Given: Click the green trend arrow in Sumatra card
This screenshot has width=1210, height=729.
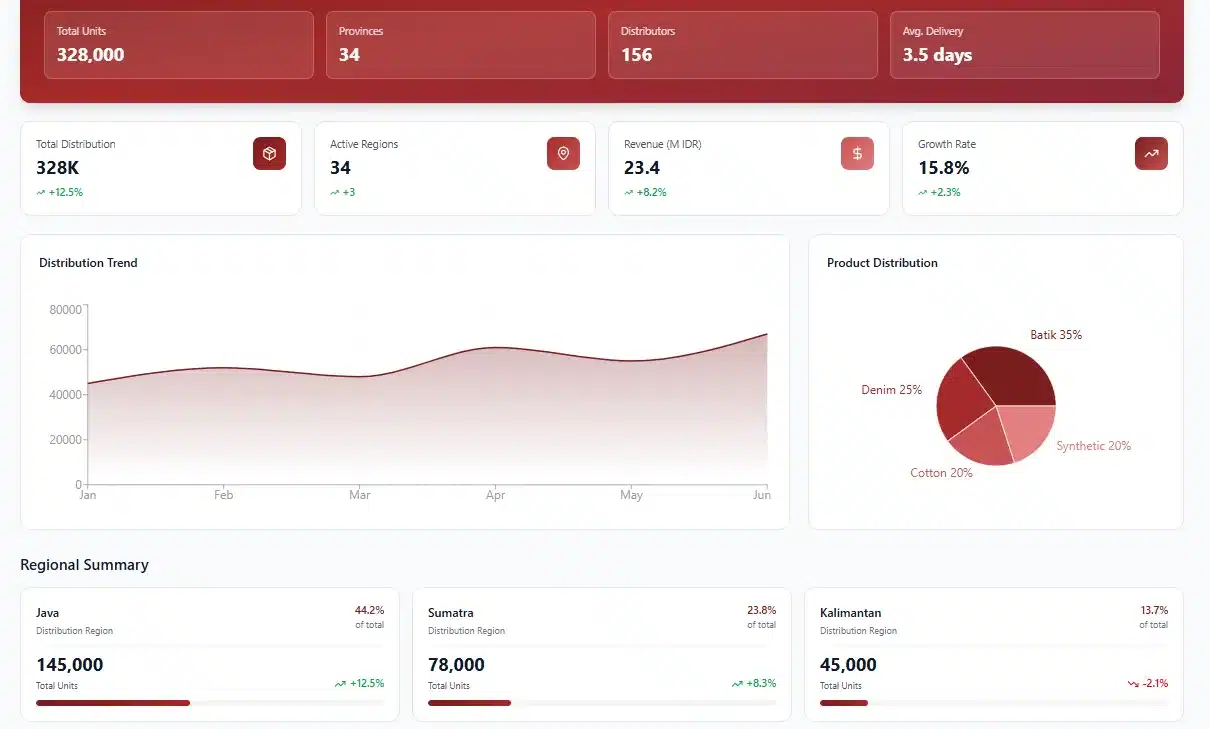Looking at the screenshot, I should [737, 684].
